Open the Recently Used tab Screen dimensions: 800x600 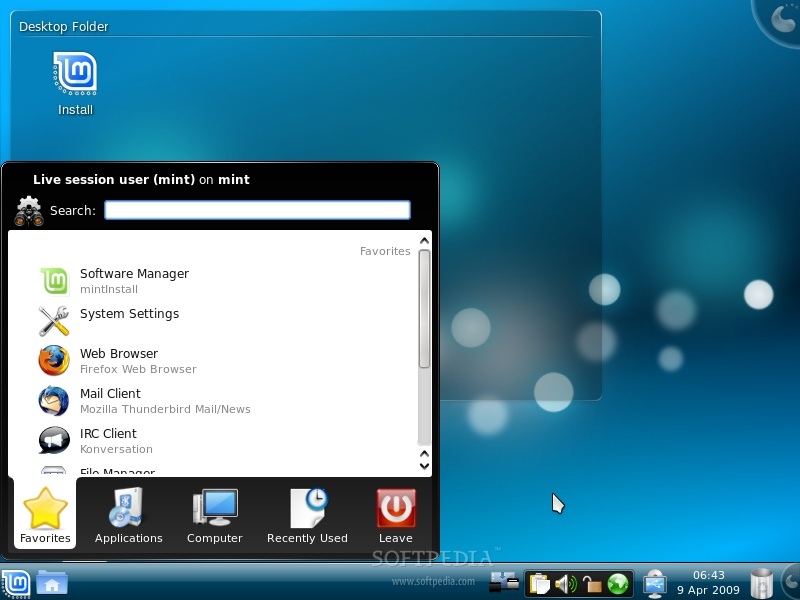point(307,516)
